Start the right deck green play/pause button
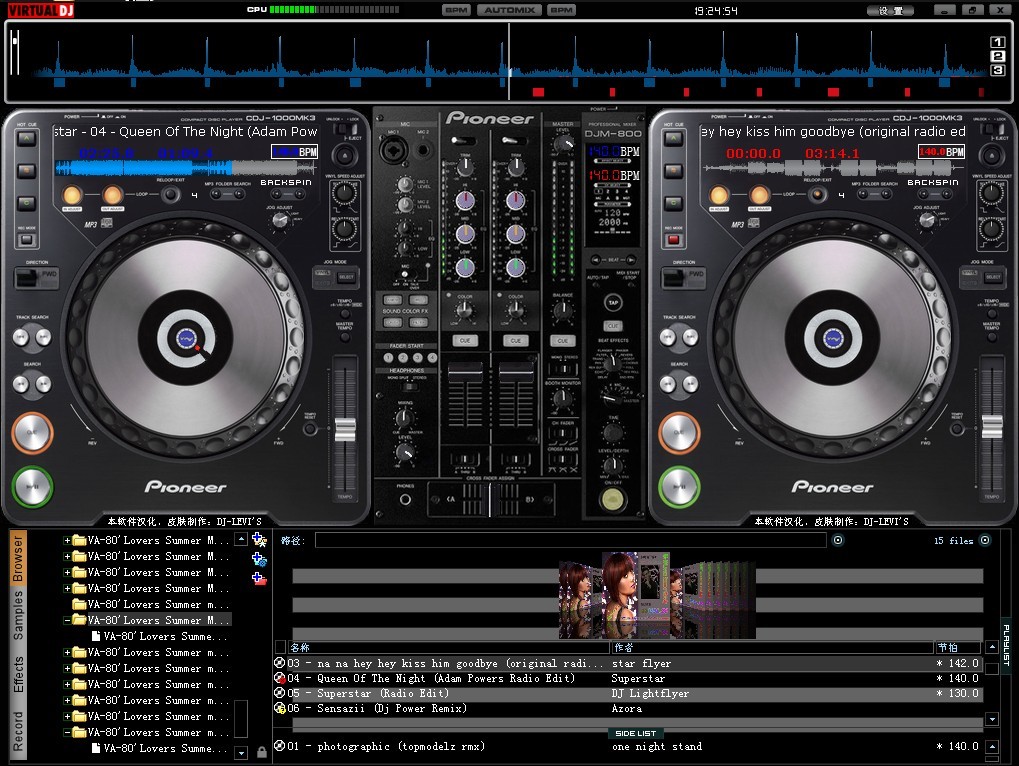 tap(679, 486)
